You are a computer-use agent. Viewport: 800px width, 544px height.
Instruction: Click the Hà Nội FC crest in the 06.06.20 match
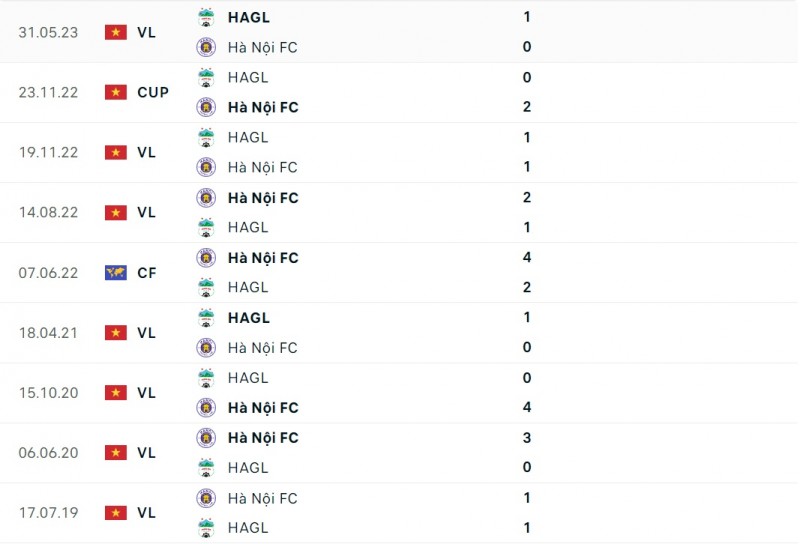206,438
